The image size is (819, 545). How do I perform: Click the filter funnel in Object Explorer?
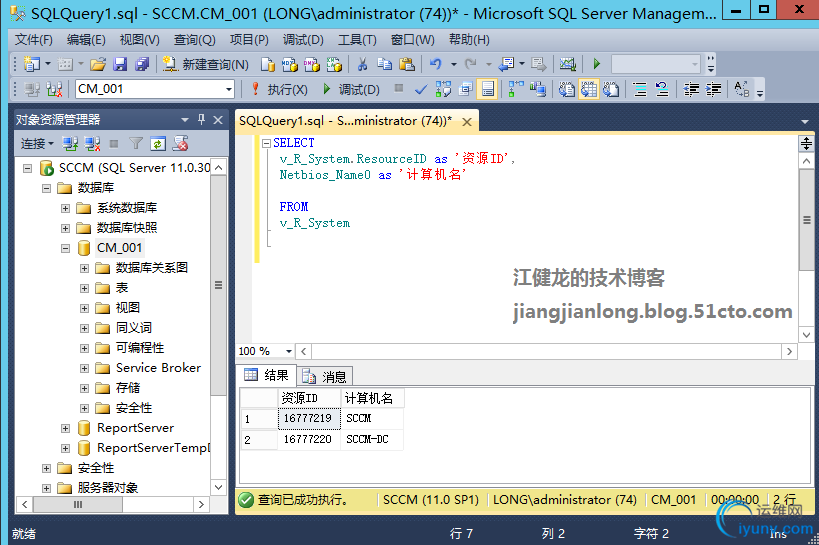pyautogui.click(x=136, y=144)
